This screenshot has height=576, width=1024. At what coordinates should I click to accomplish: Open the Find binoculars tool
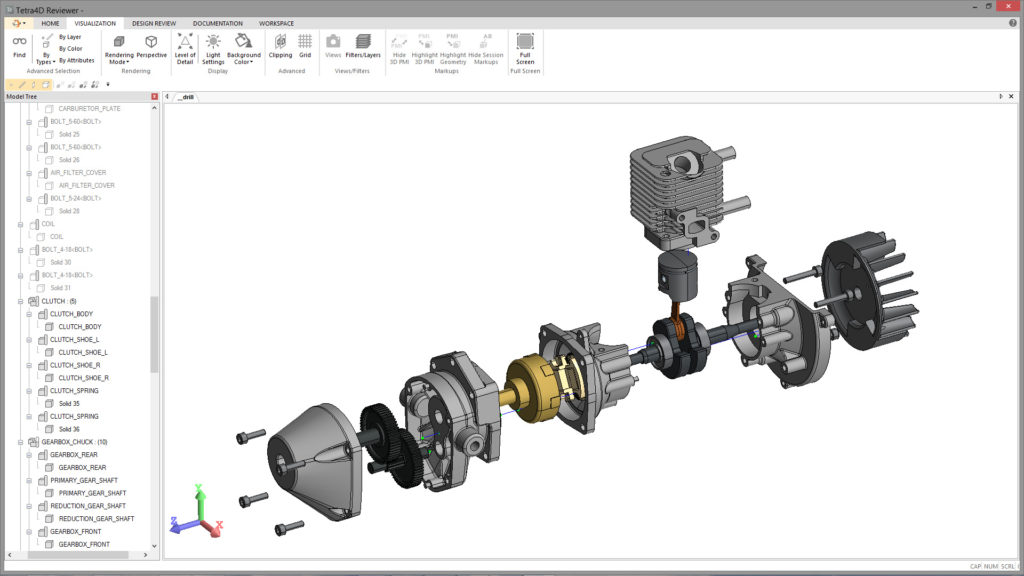point(19,46)
